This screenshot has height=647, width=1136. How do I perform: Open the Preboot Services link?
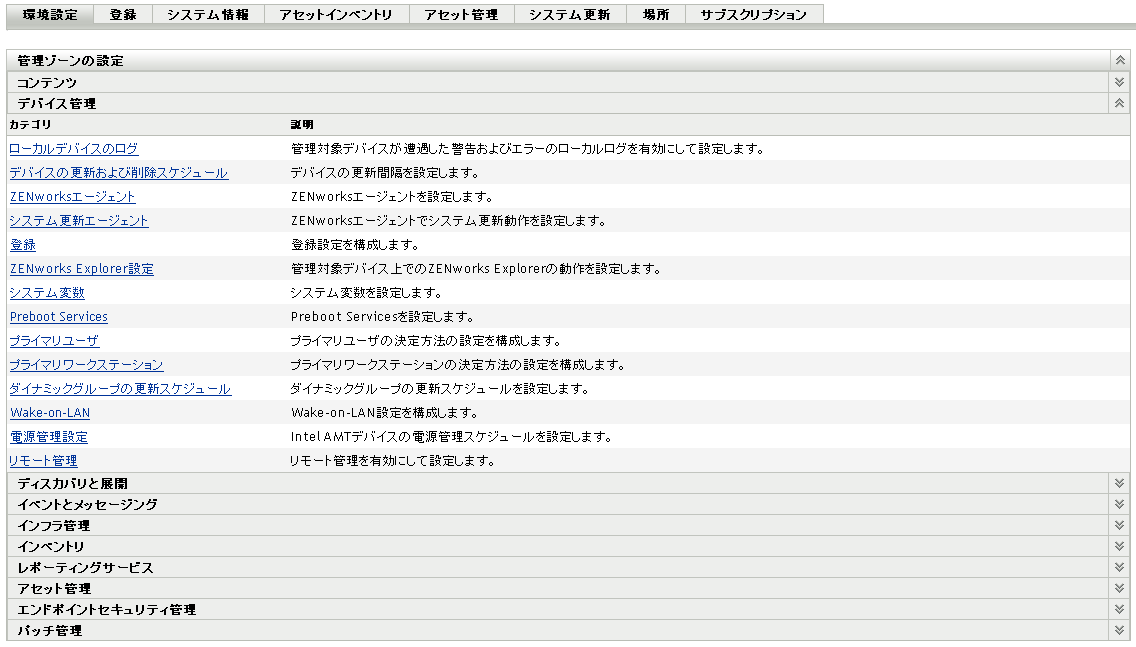59,317
